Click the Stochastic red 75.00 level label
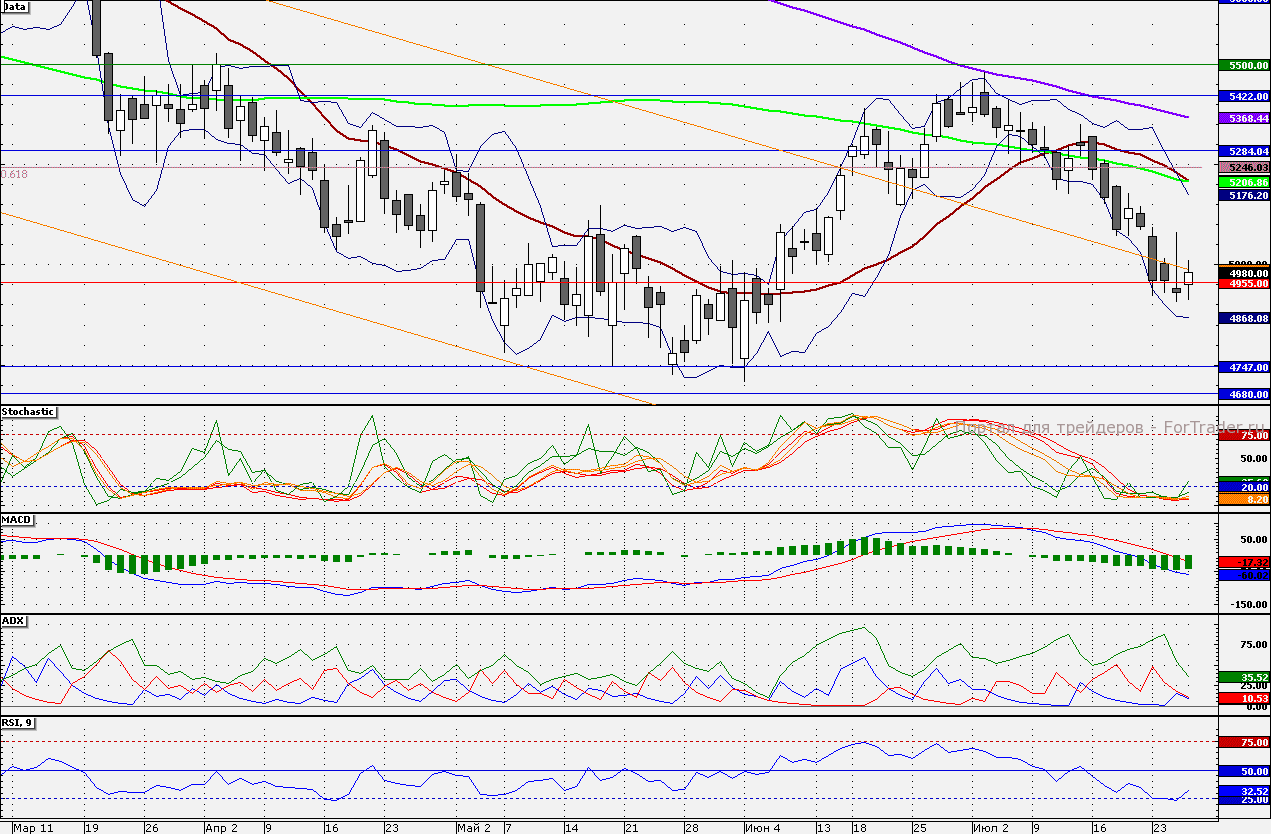 coord(1244,435)
